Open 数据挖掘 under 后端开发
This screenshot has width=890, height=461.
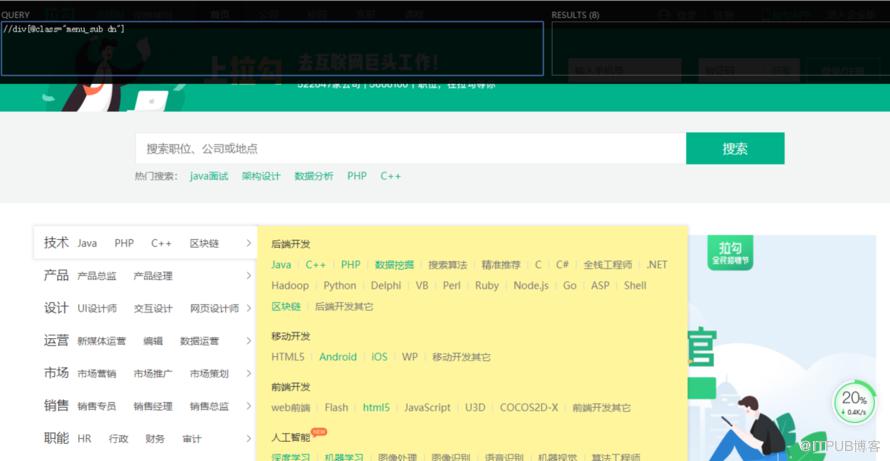394,265
